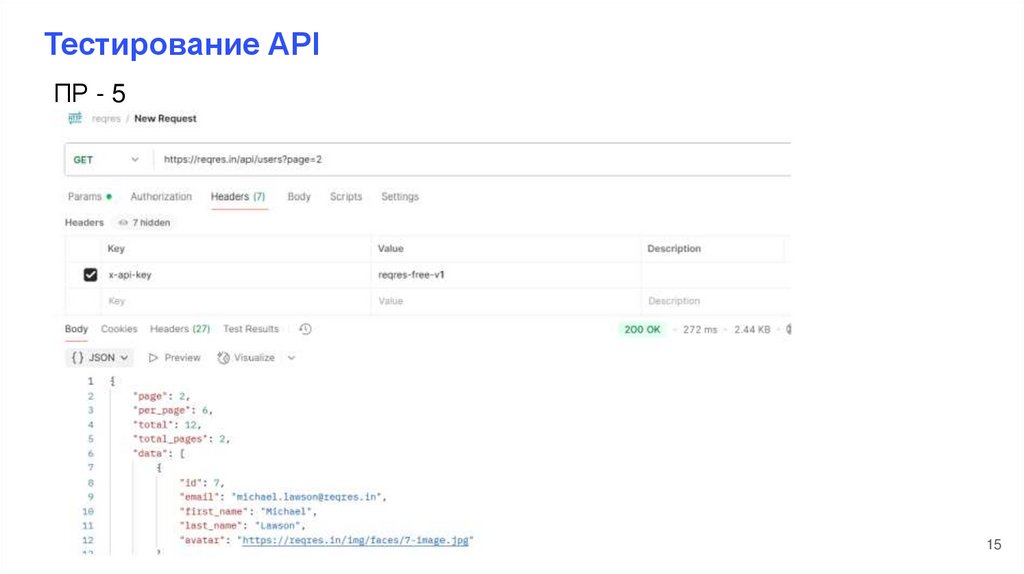Open the request Body tab
This screenshot has height=574, width=1024.
pos(299,197)
